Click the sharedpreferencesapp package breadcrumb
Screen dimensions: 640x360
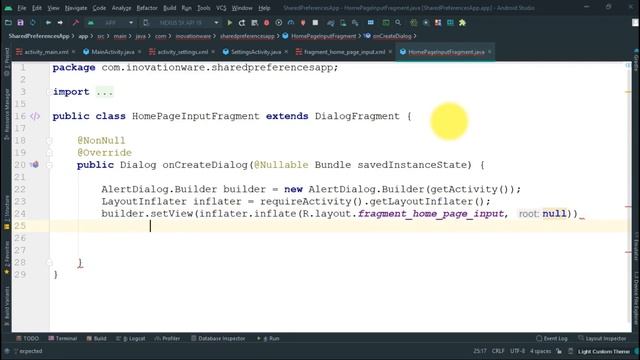click(x=247, y=36)
